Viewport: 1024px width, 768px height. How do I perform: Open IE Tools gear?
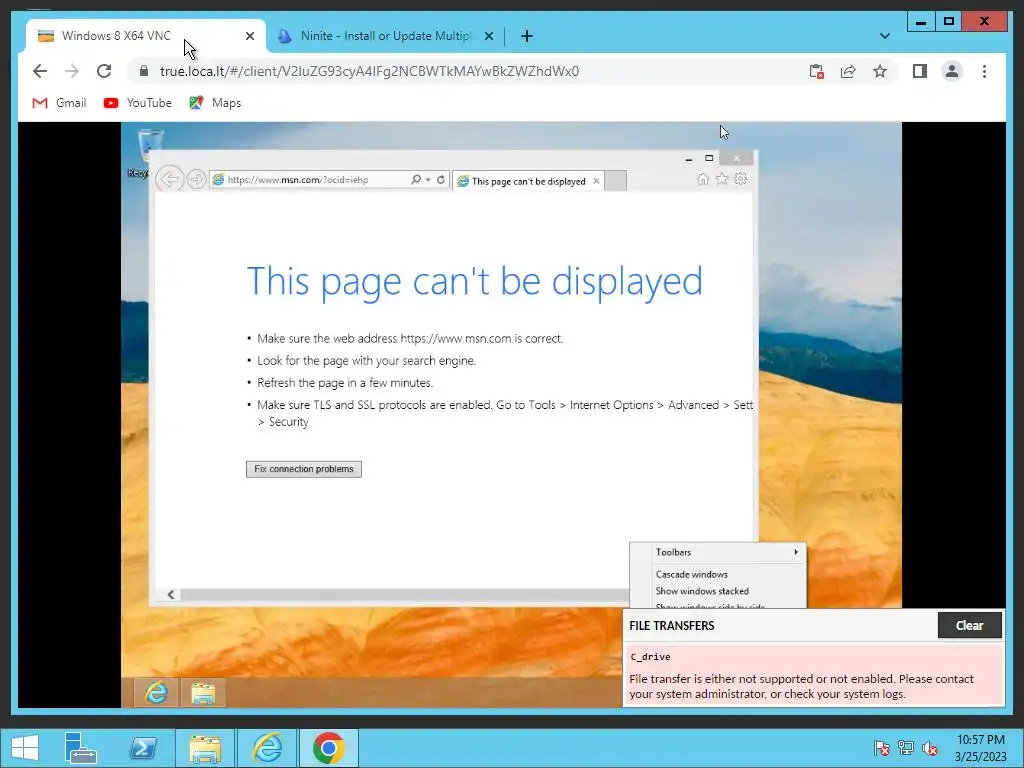point(741,178)
